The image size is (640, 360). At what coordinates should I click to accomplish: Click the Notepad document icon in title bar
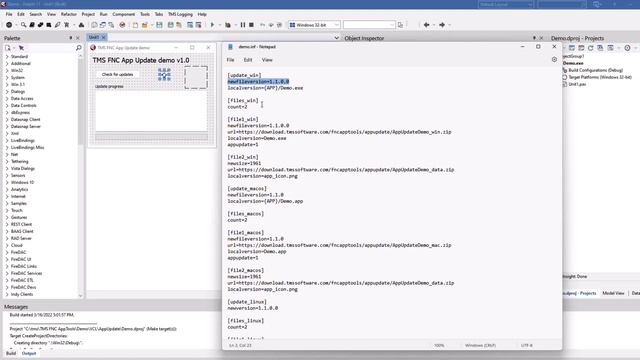point(230,47)
